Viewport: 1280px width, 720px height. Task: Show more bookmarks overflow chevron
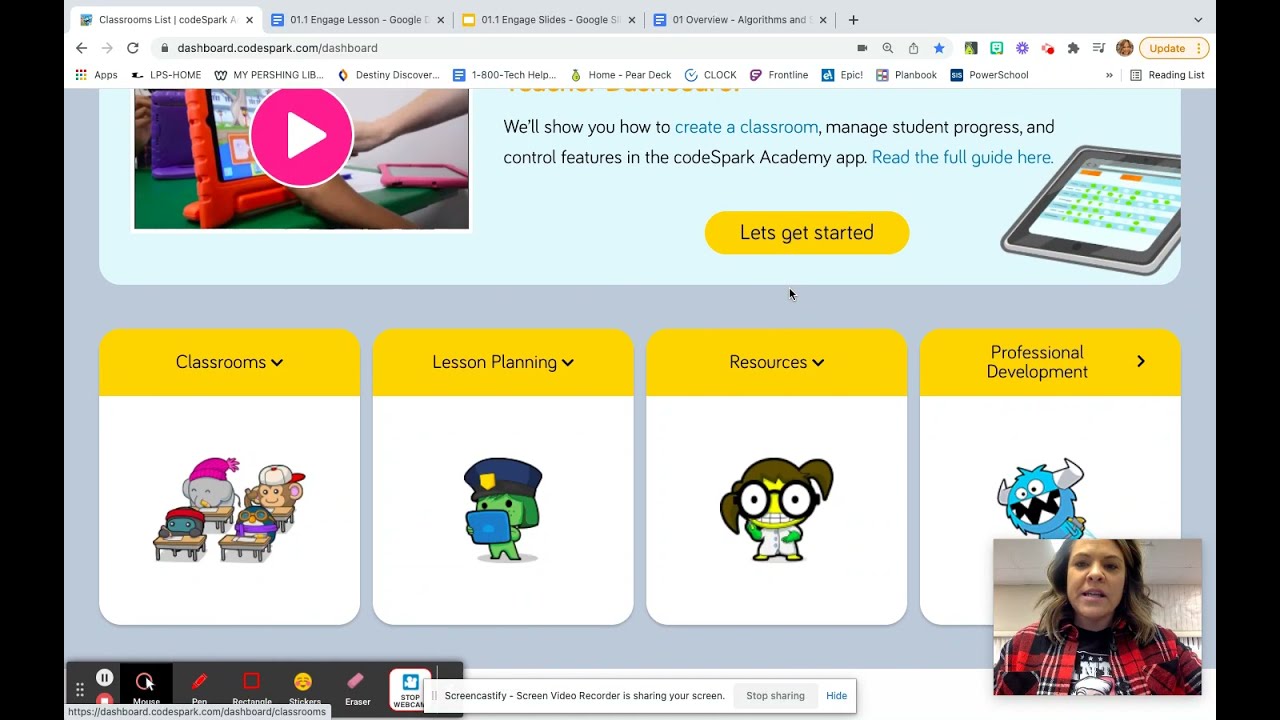1109,75
